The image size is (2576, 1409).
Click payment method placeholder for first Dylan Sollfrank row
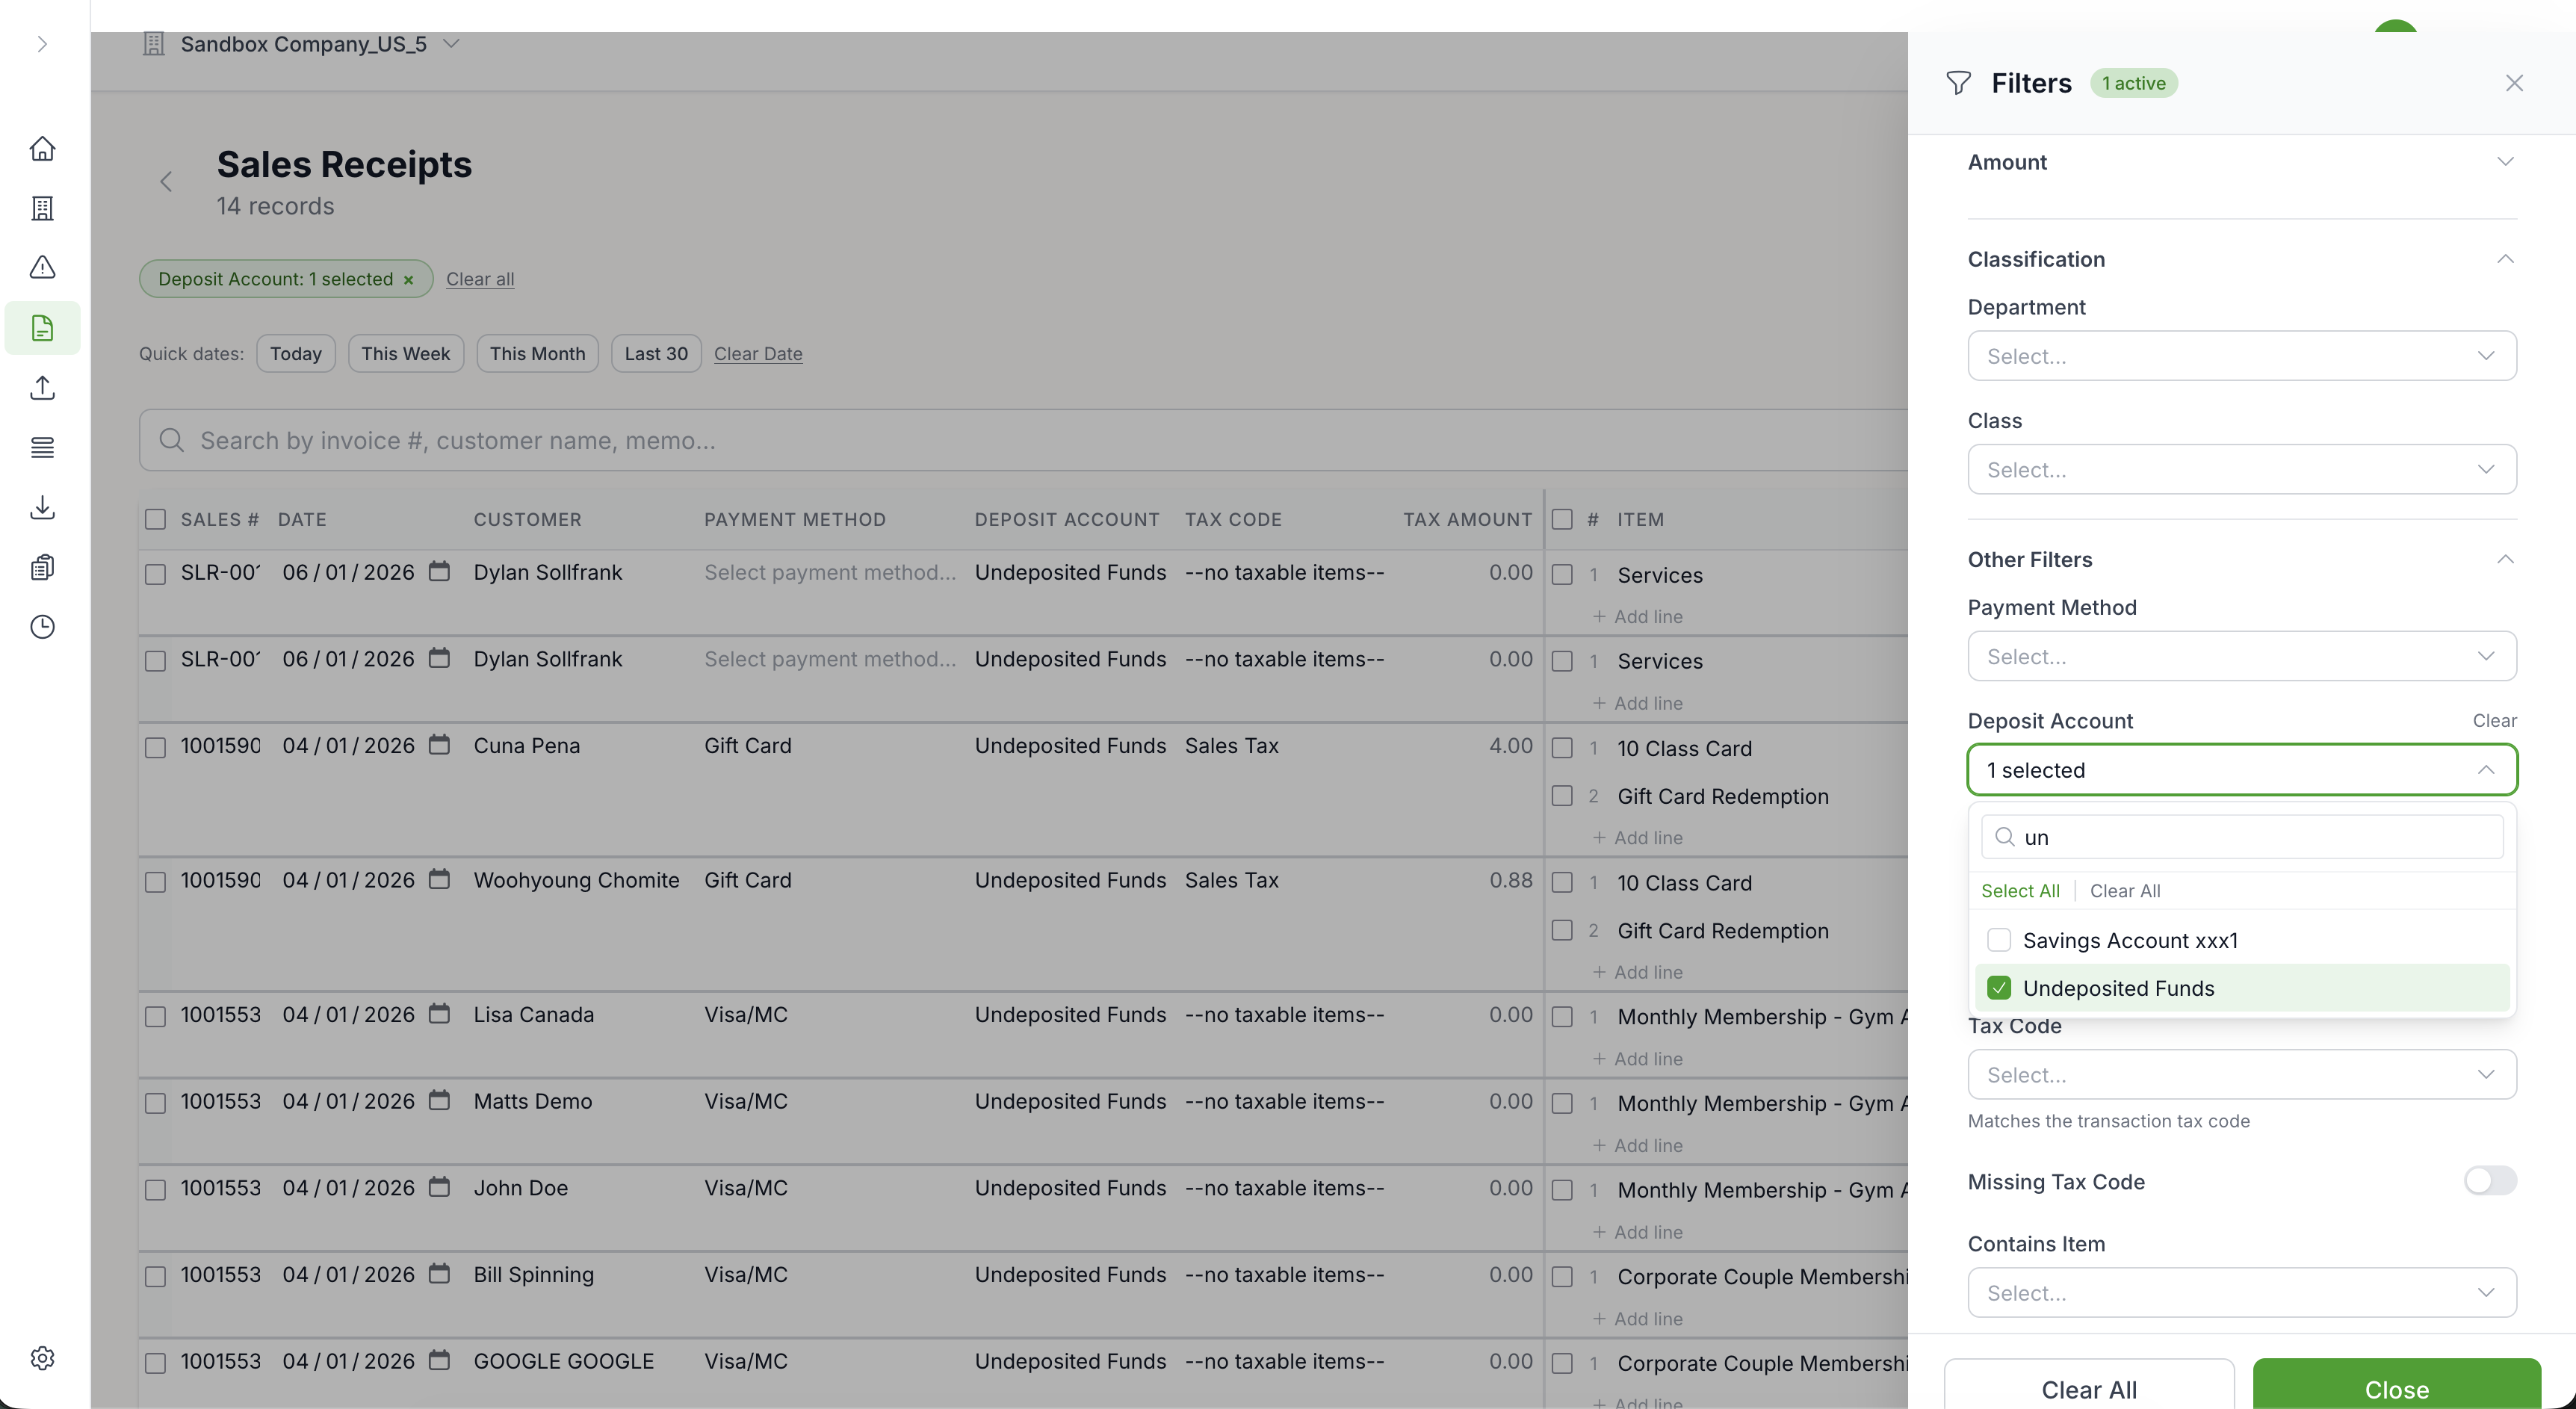click(829, 573)
